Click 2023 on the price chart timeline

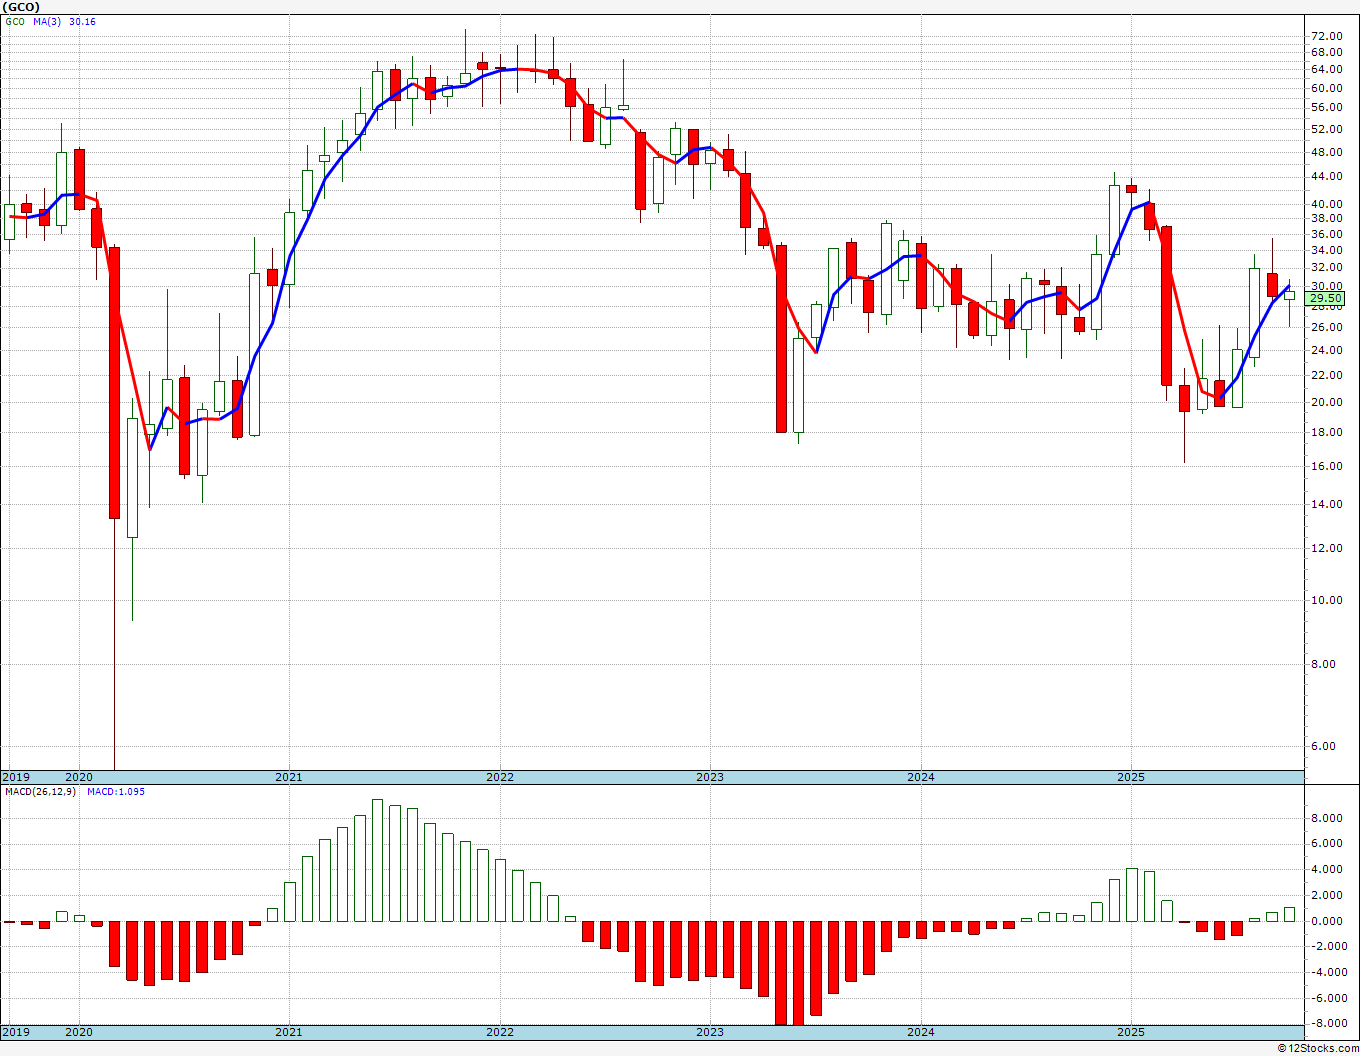tap(710, 777)
